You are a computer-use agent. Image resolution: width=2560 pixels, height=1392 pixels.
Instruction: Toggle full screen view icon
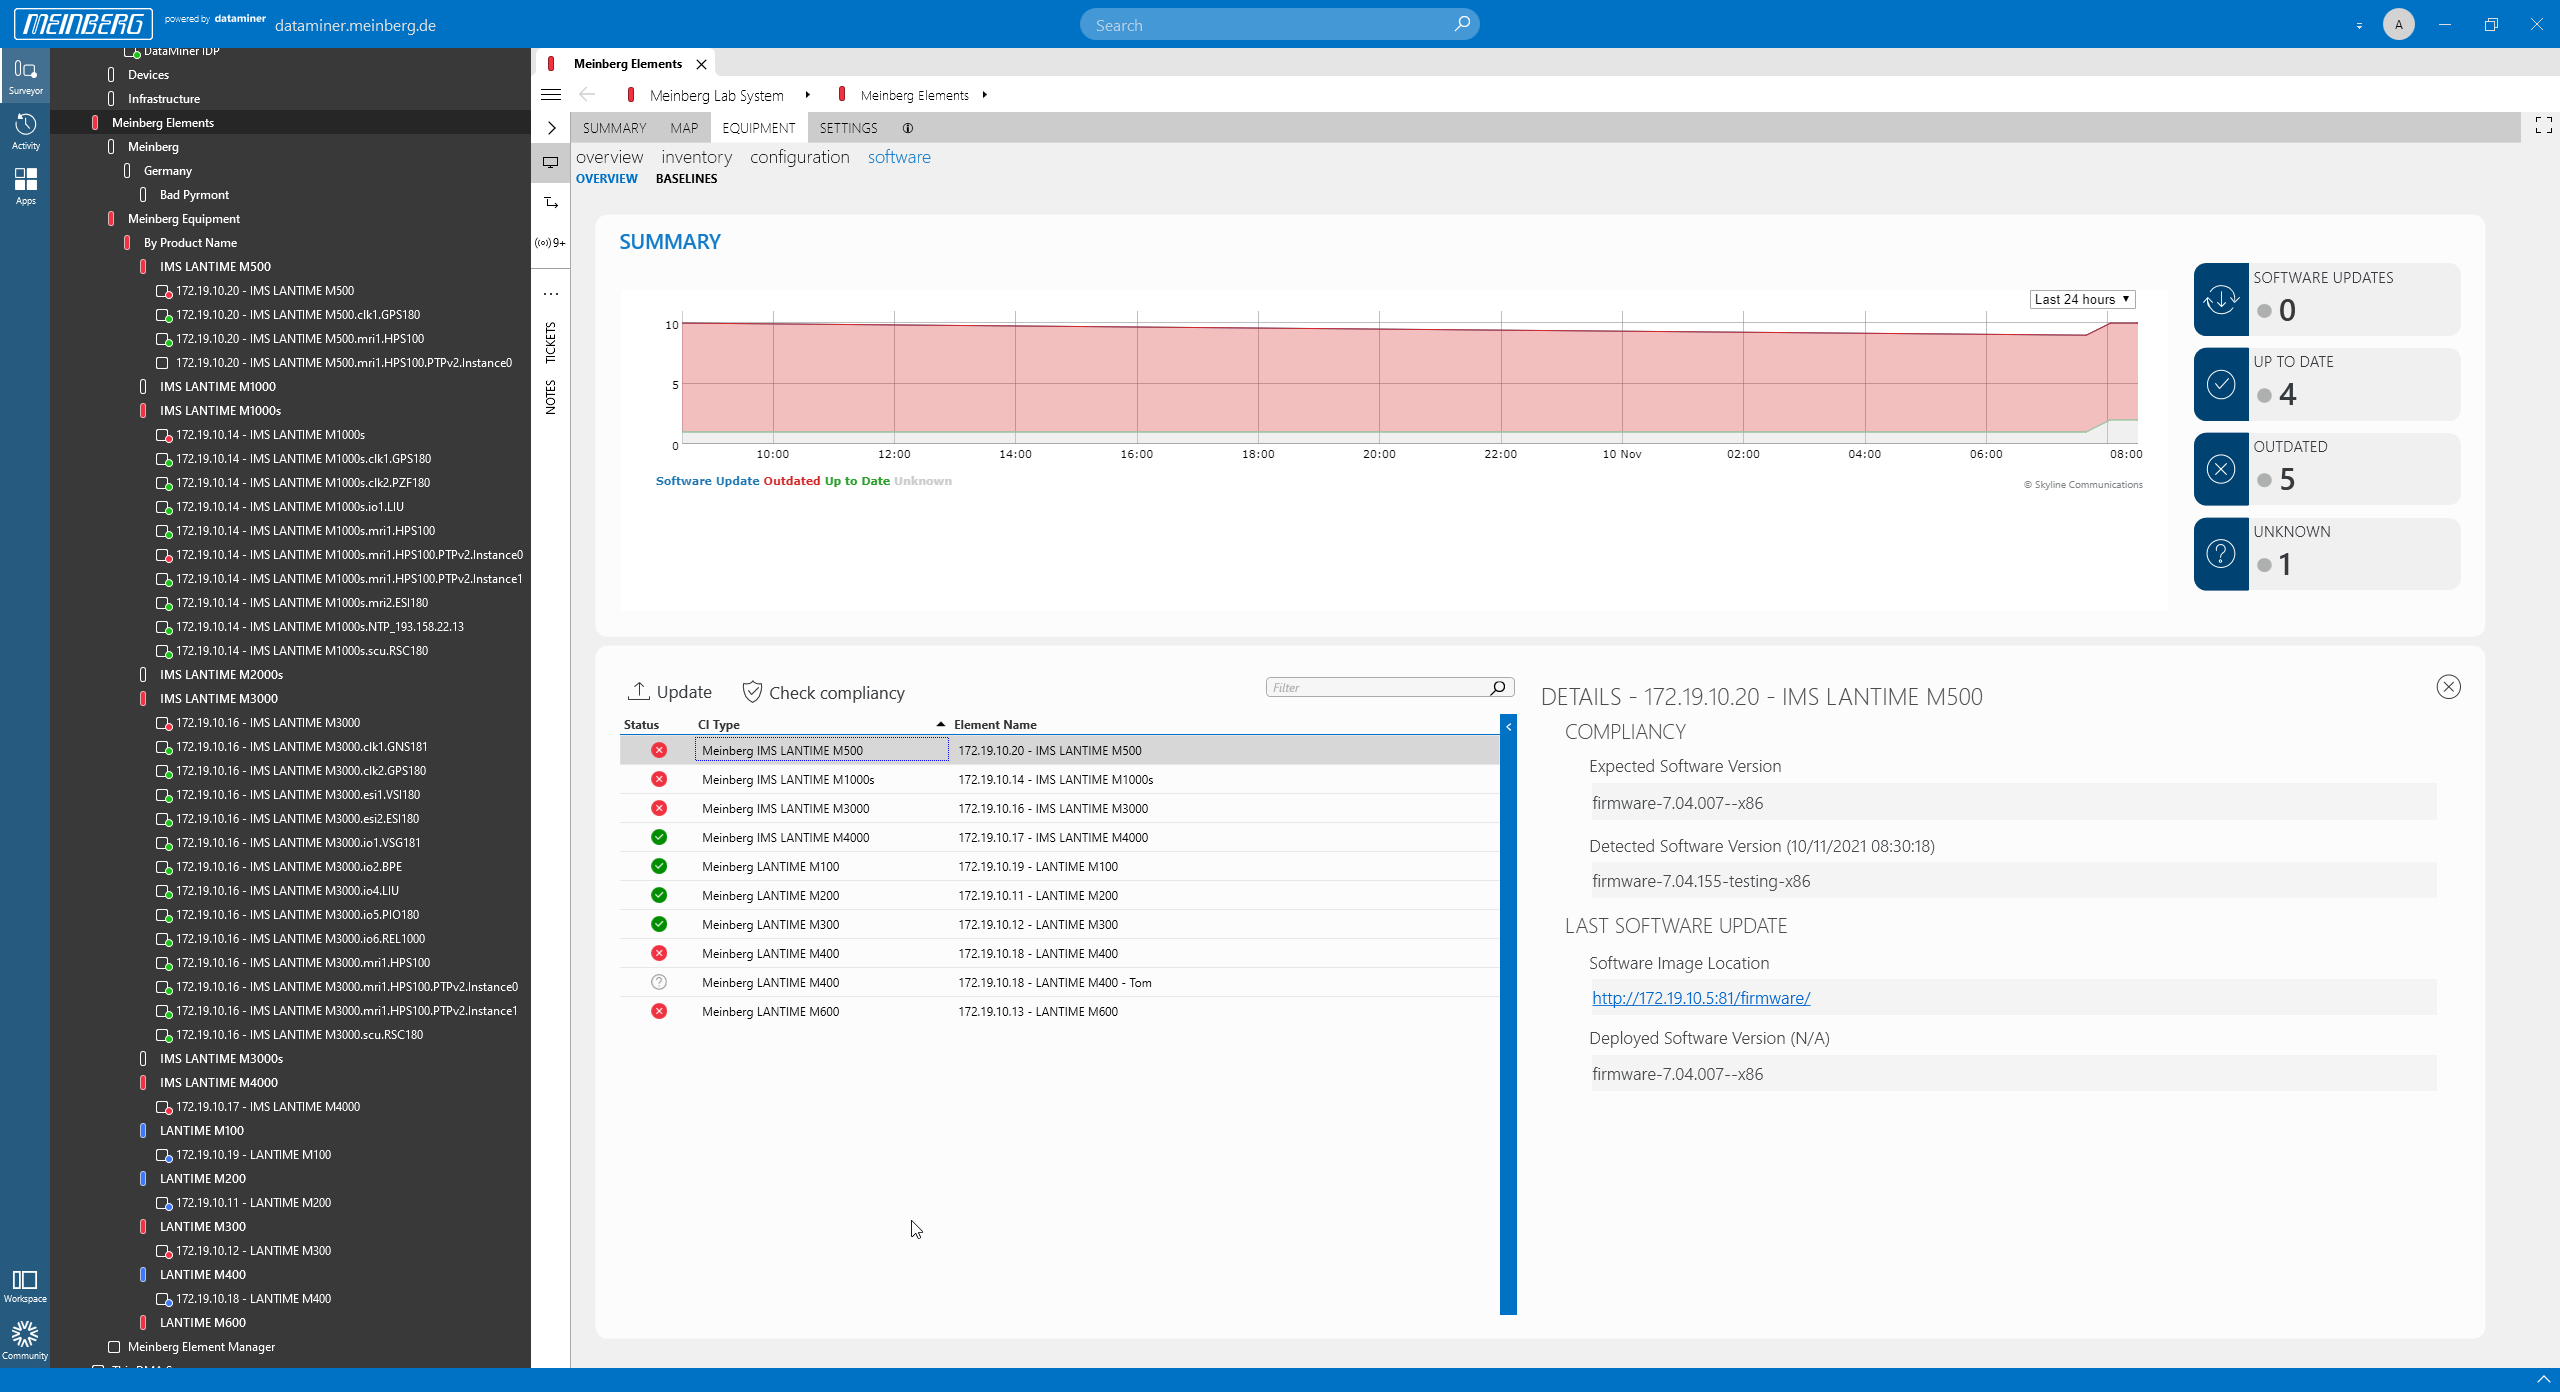2543,126
